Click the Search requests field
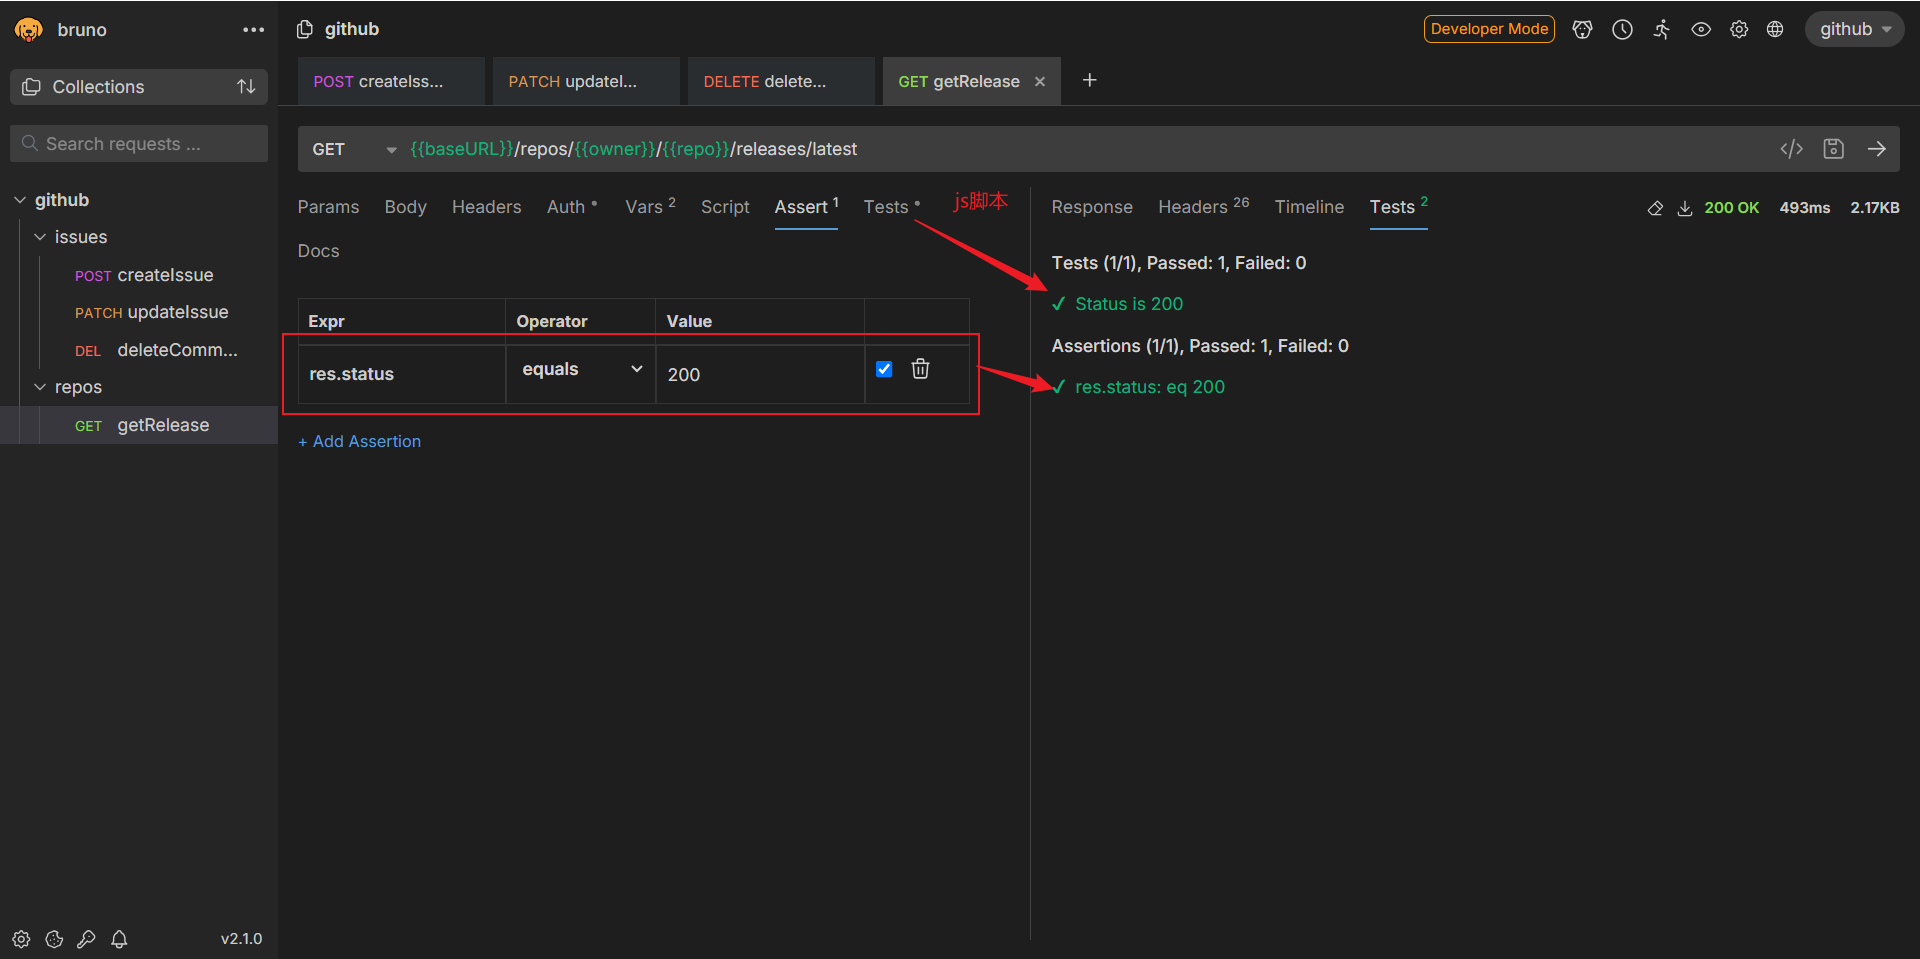 pos(139,144)
